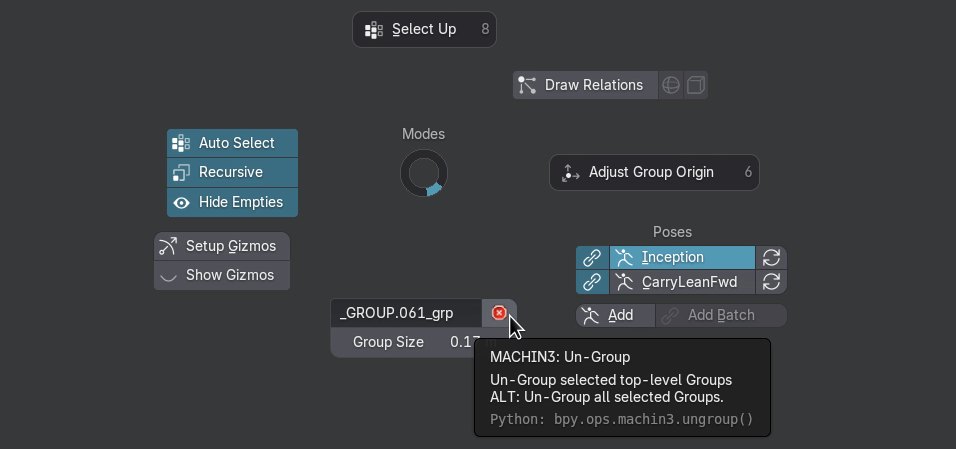956x449 pixels.
Task: Toggle the Auto Select option
Action: (233, 143)
